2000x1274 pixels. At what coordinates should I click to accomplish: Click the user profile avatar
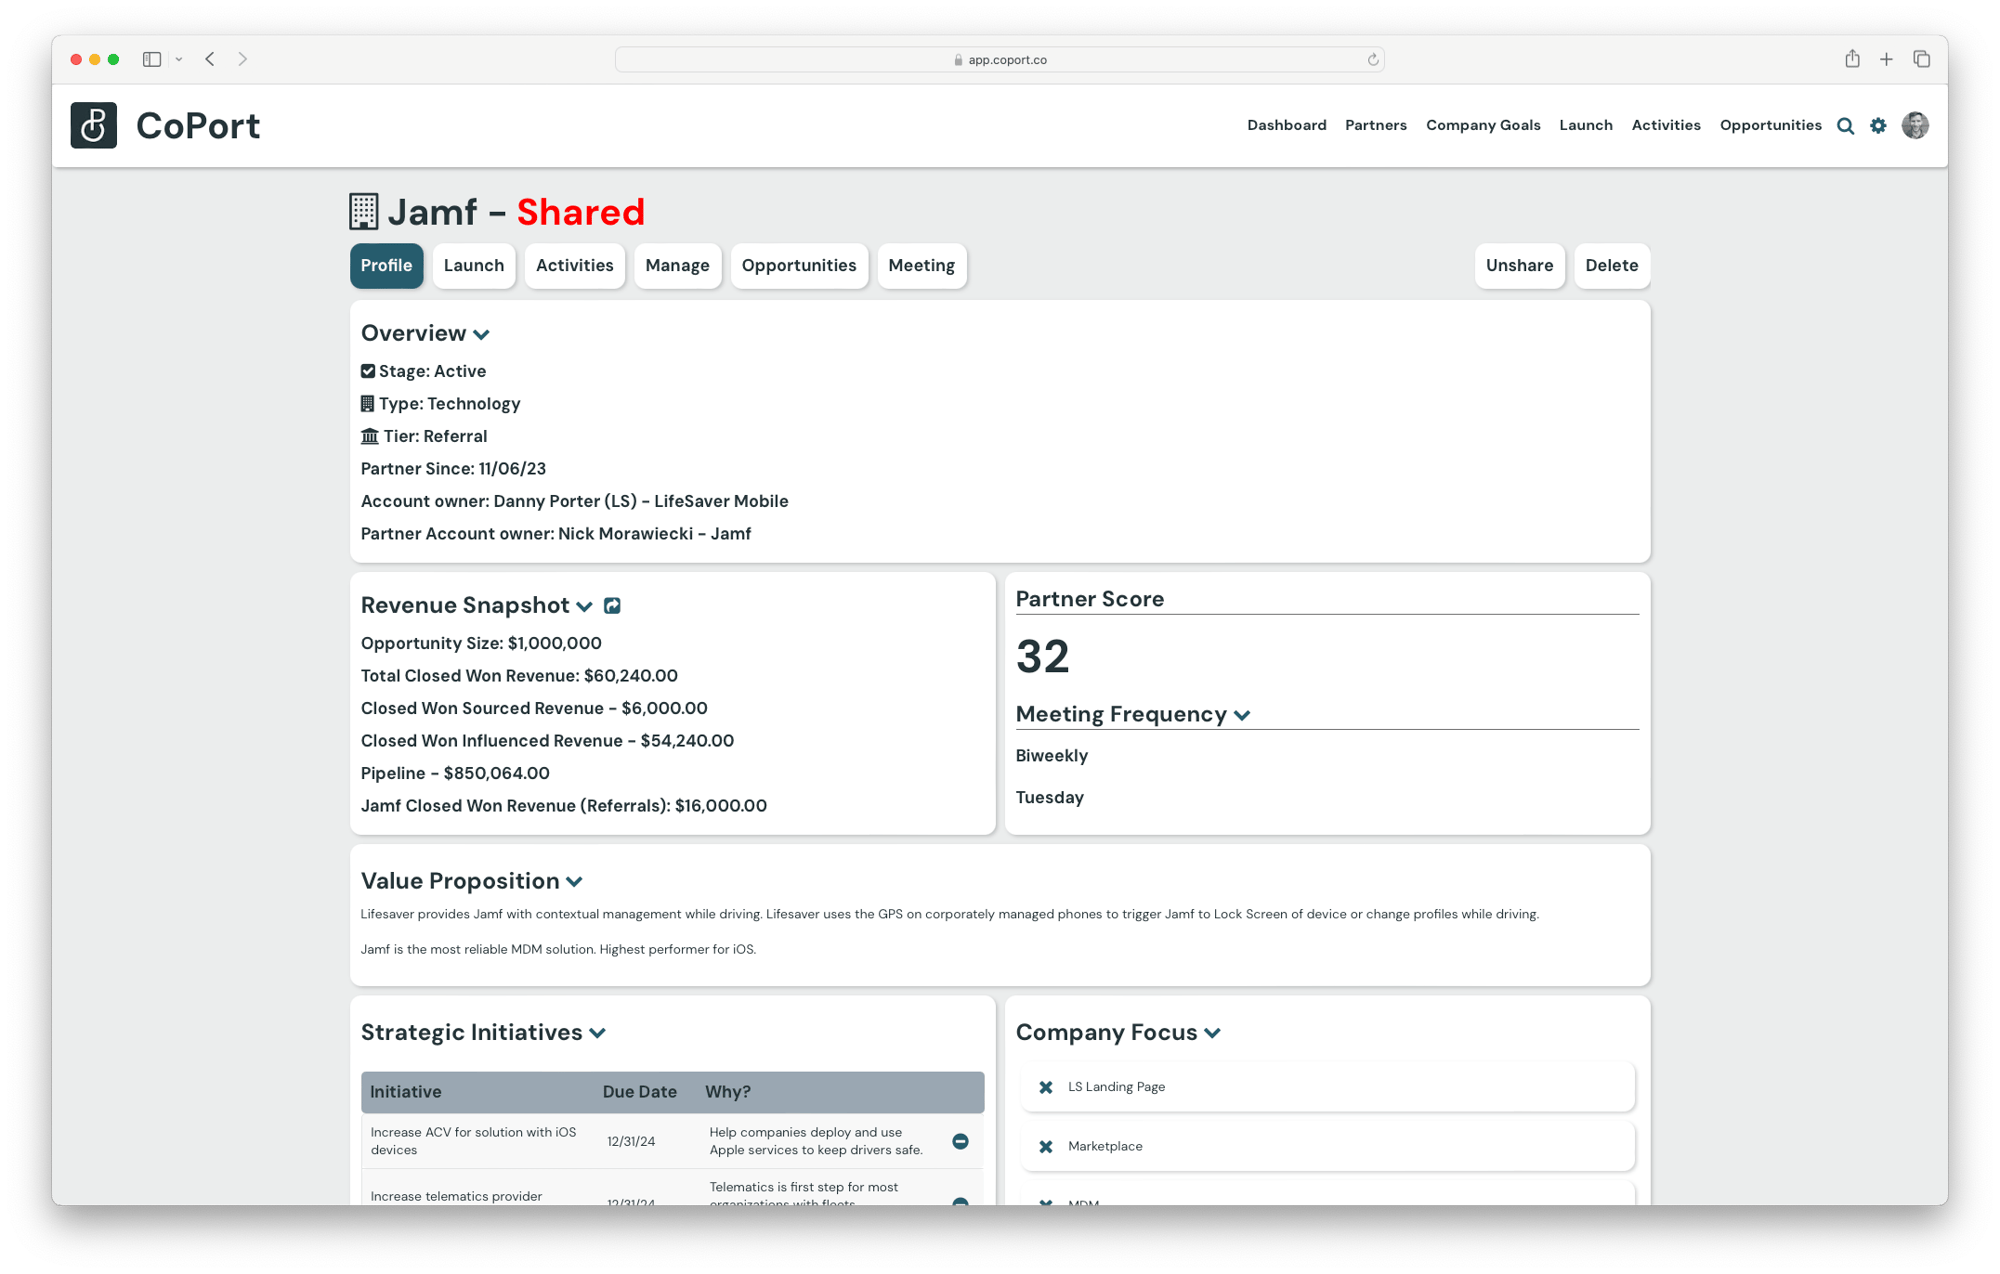click(1915, 125)
